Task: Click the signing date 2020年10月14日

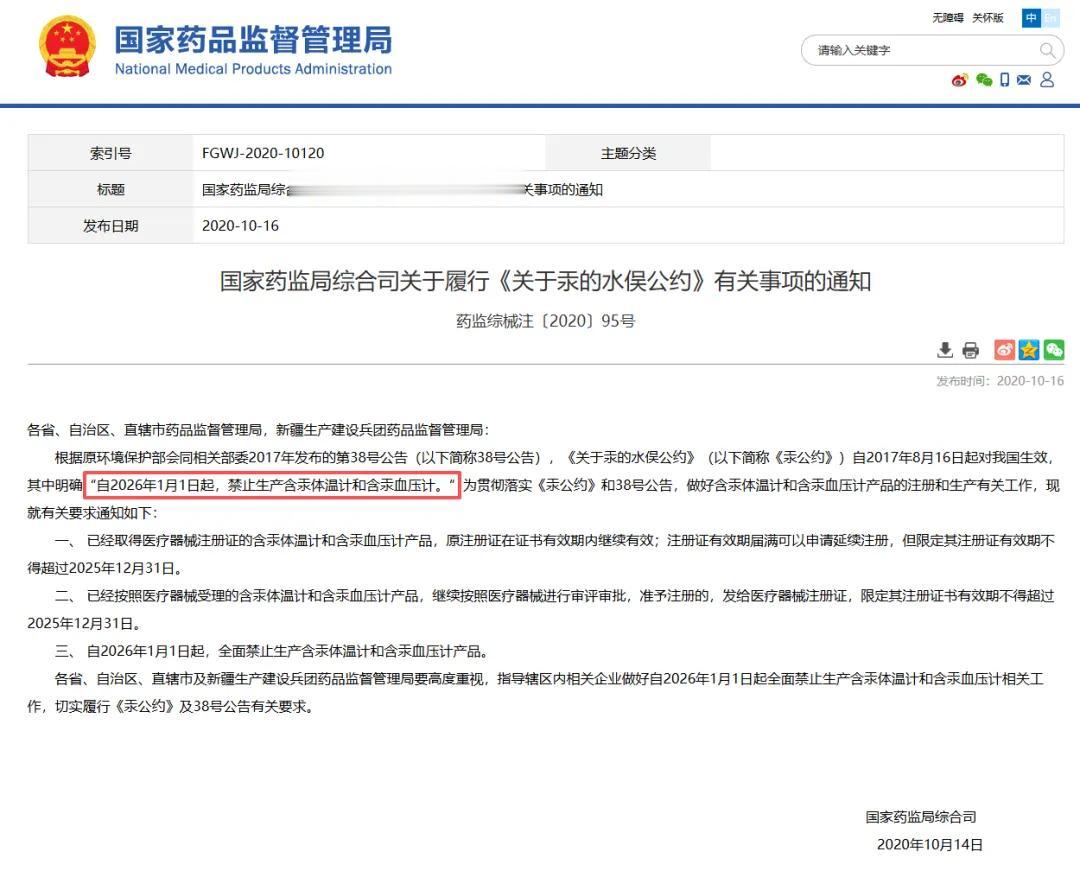Action: point(930,845)
